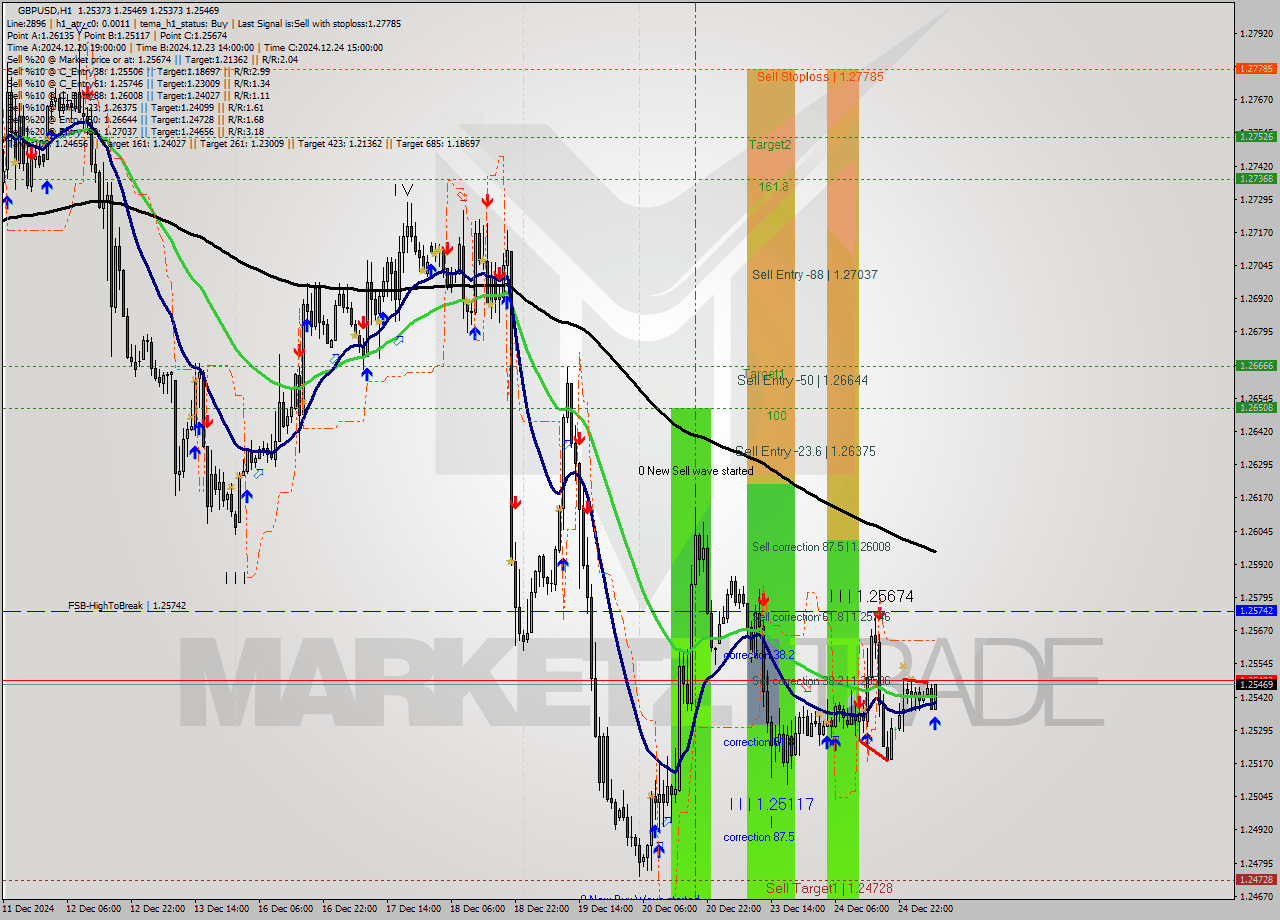This screenshot has height=920, width=1280.
Task: Click the 'Target 685: 1.18697' text
Action: click(x=438, y=144)
